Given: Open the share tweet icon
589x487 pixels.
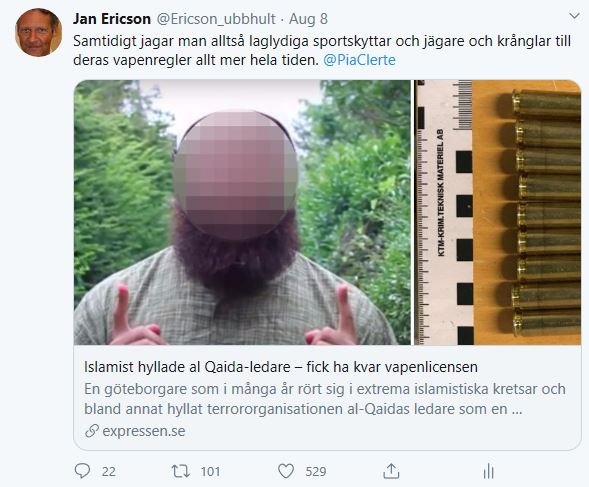Looking at the screenshot, I should click(x=391, y=471).
